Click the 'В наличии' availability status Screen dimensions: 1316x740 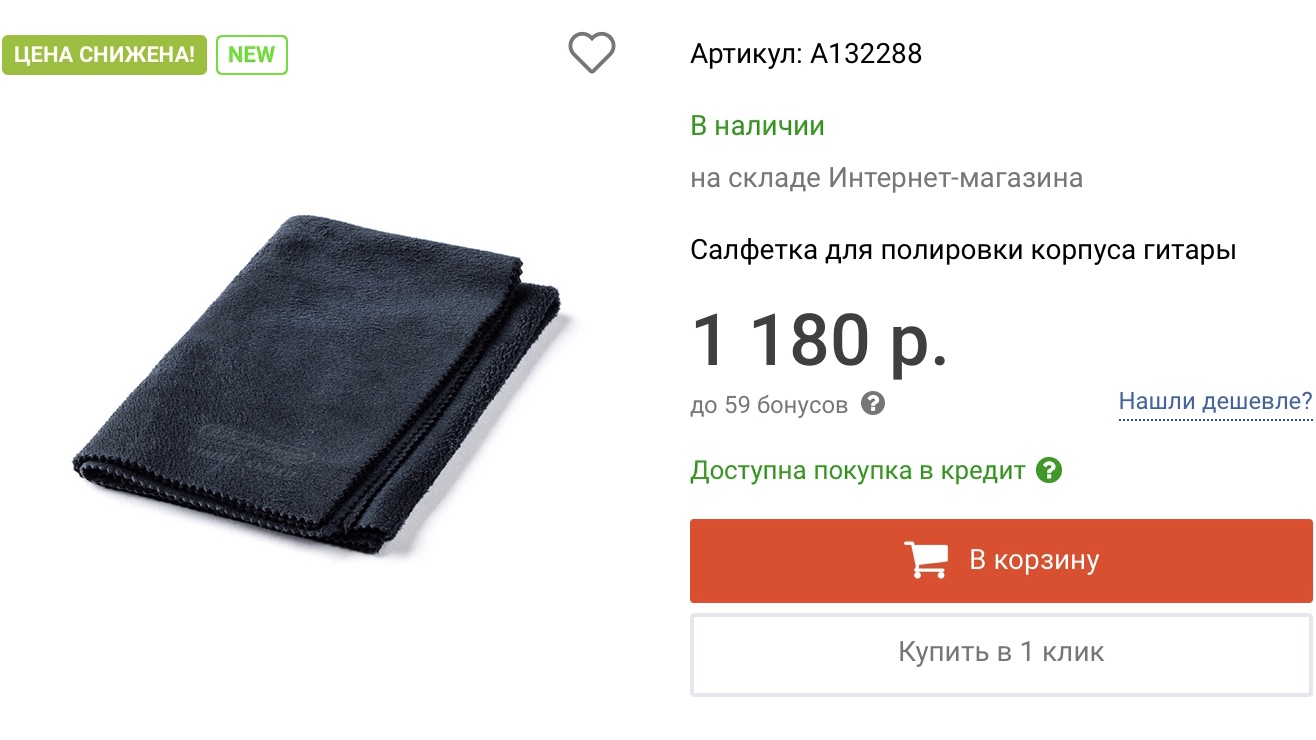pos(757,126)
